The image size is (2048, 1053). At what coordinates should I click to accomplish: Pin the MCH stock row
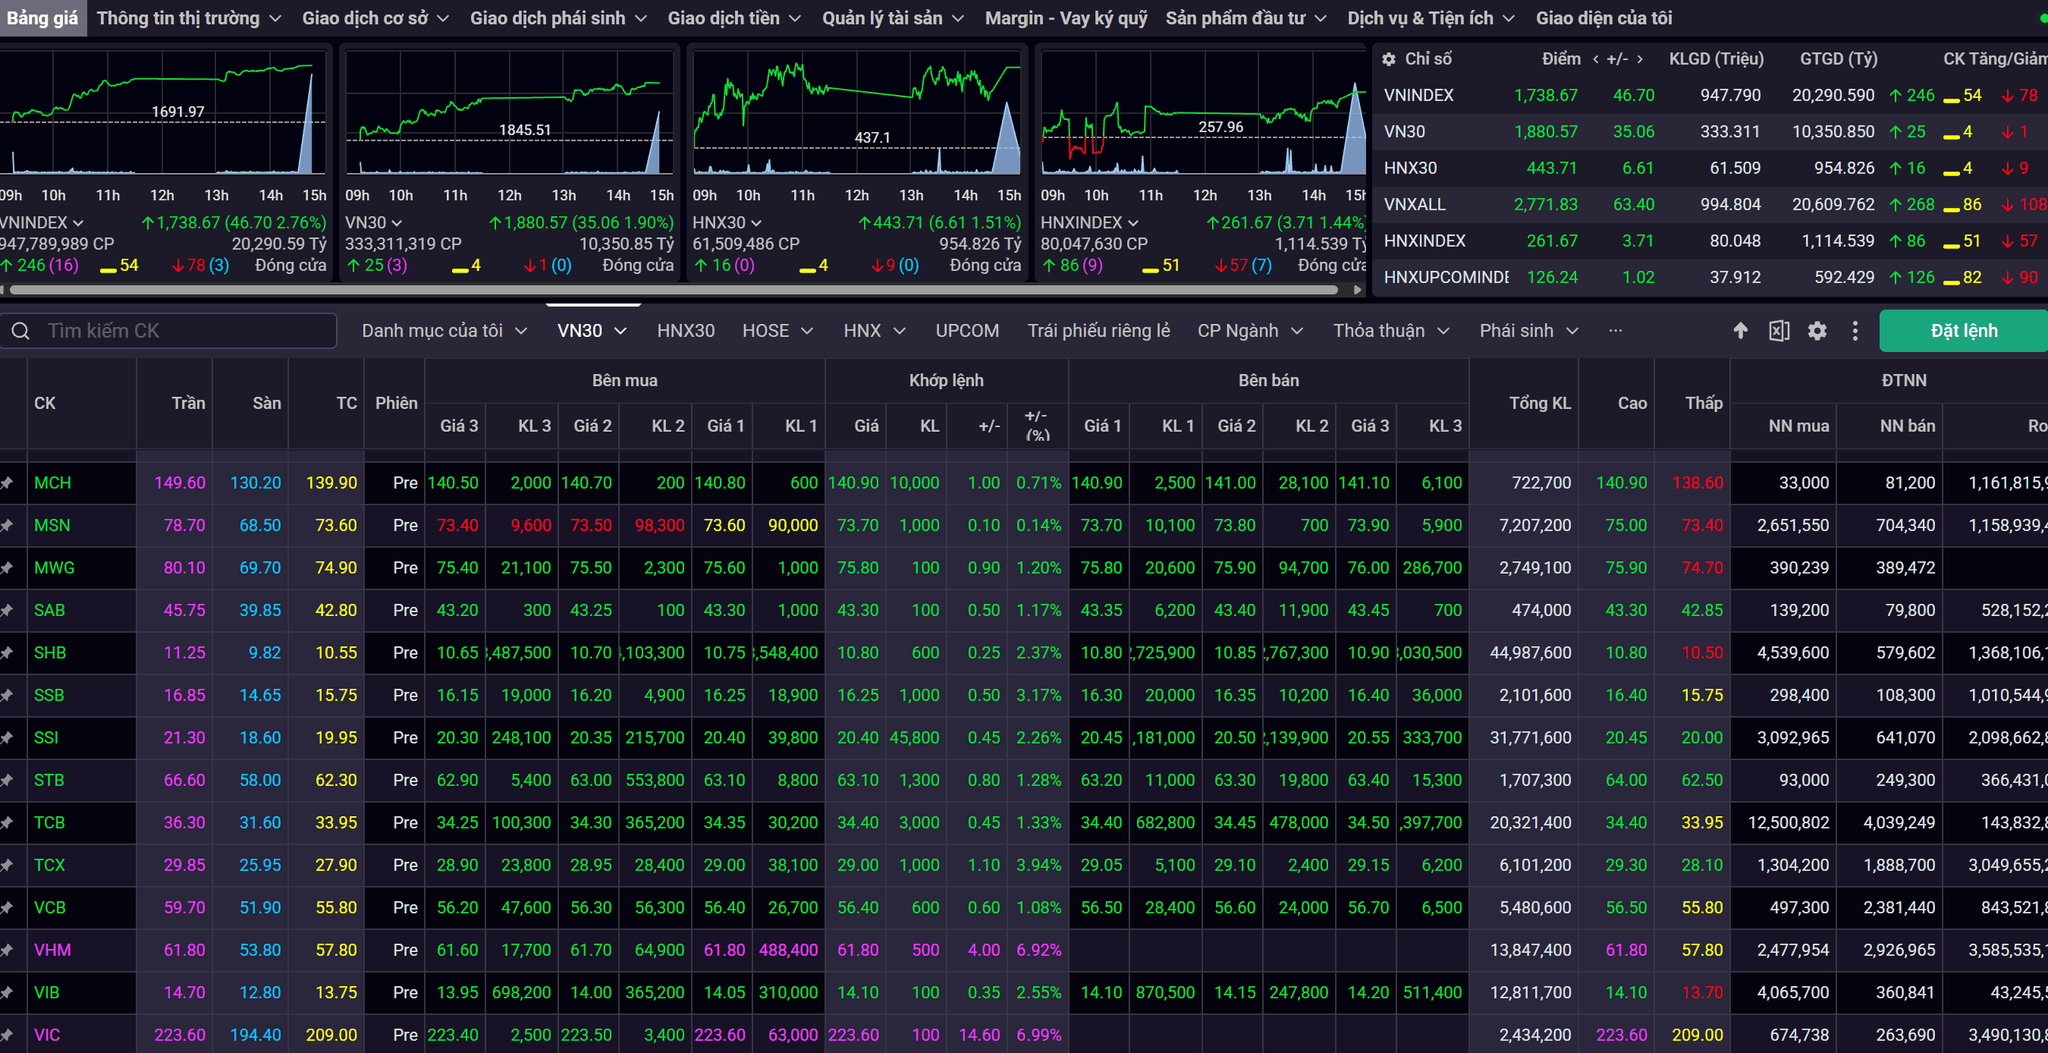click(x=8, y=483)
